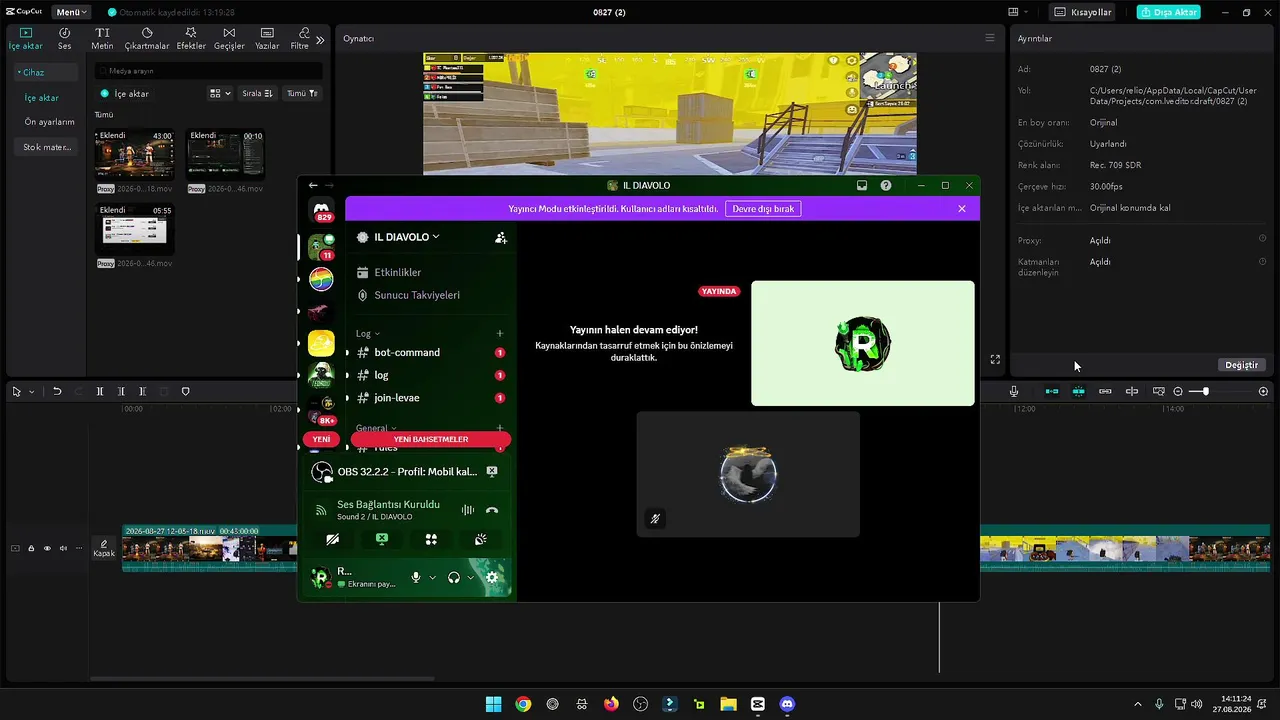The image size is (1280, 720).
Task: Click the shield marker icon in timeline toolbar
Action: 185,392
